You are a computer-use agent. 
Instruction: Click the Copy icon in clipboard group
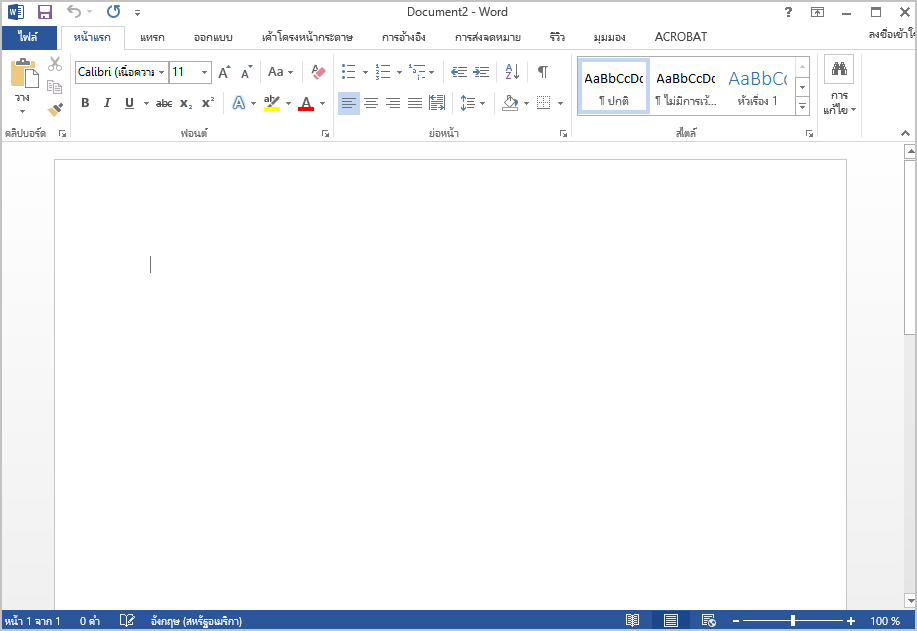54,87
